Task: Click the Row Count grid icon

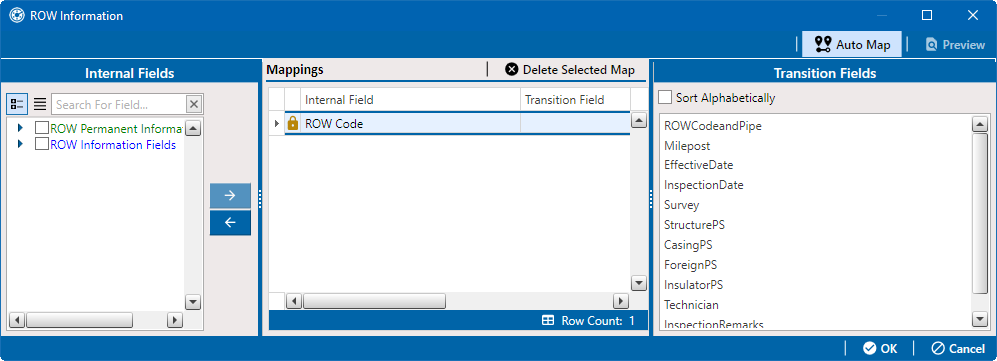Action: (x=547, y=321)
